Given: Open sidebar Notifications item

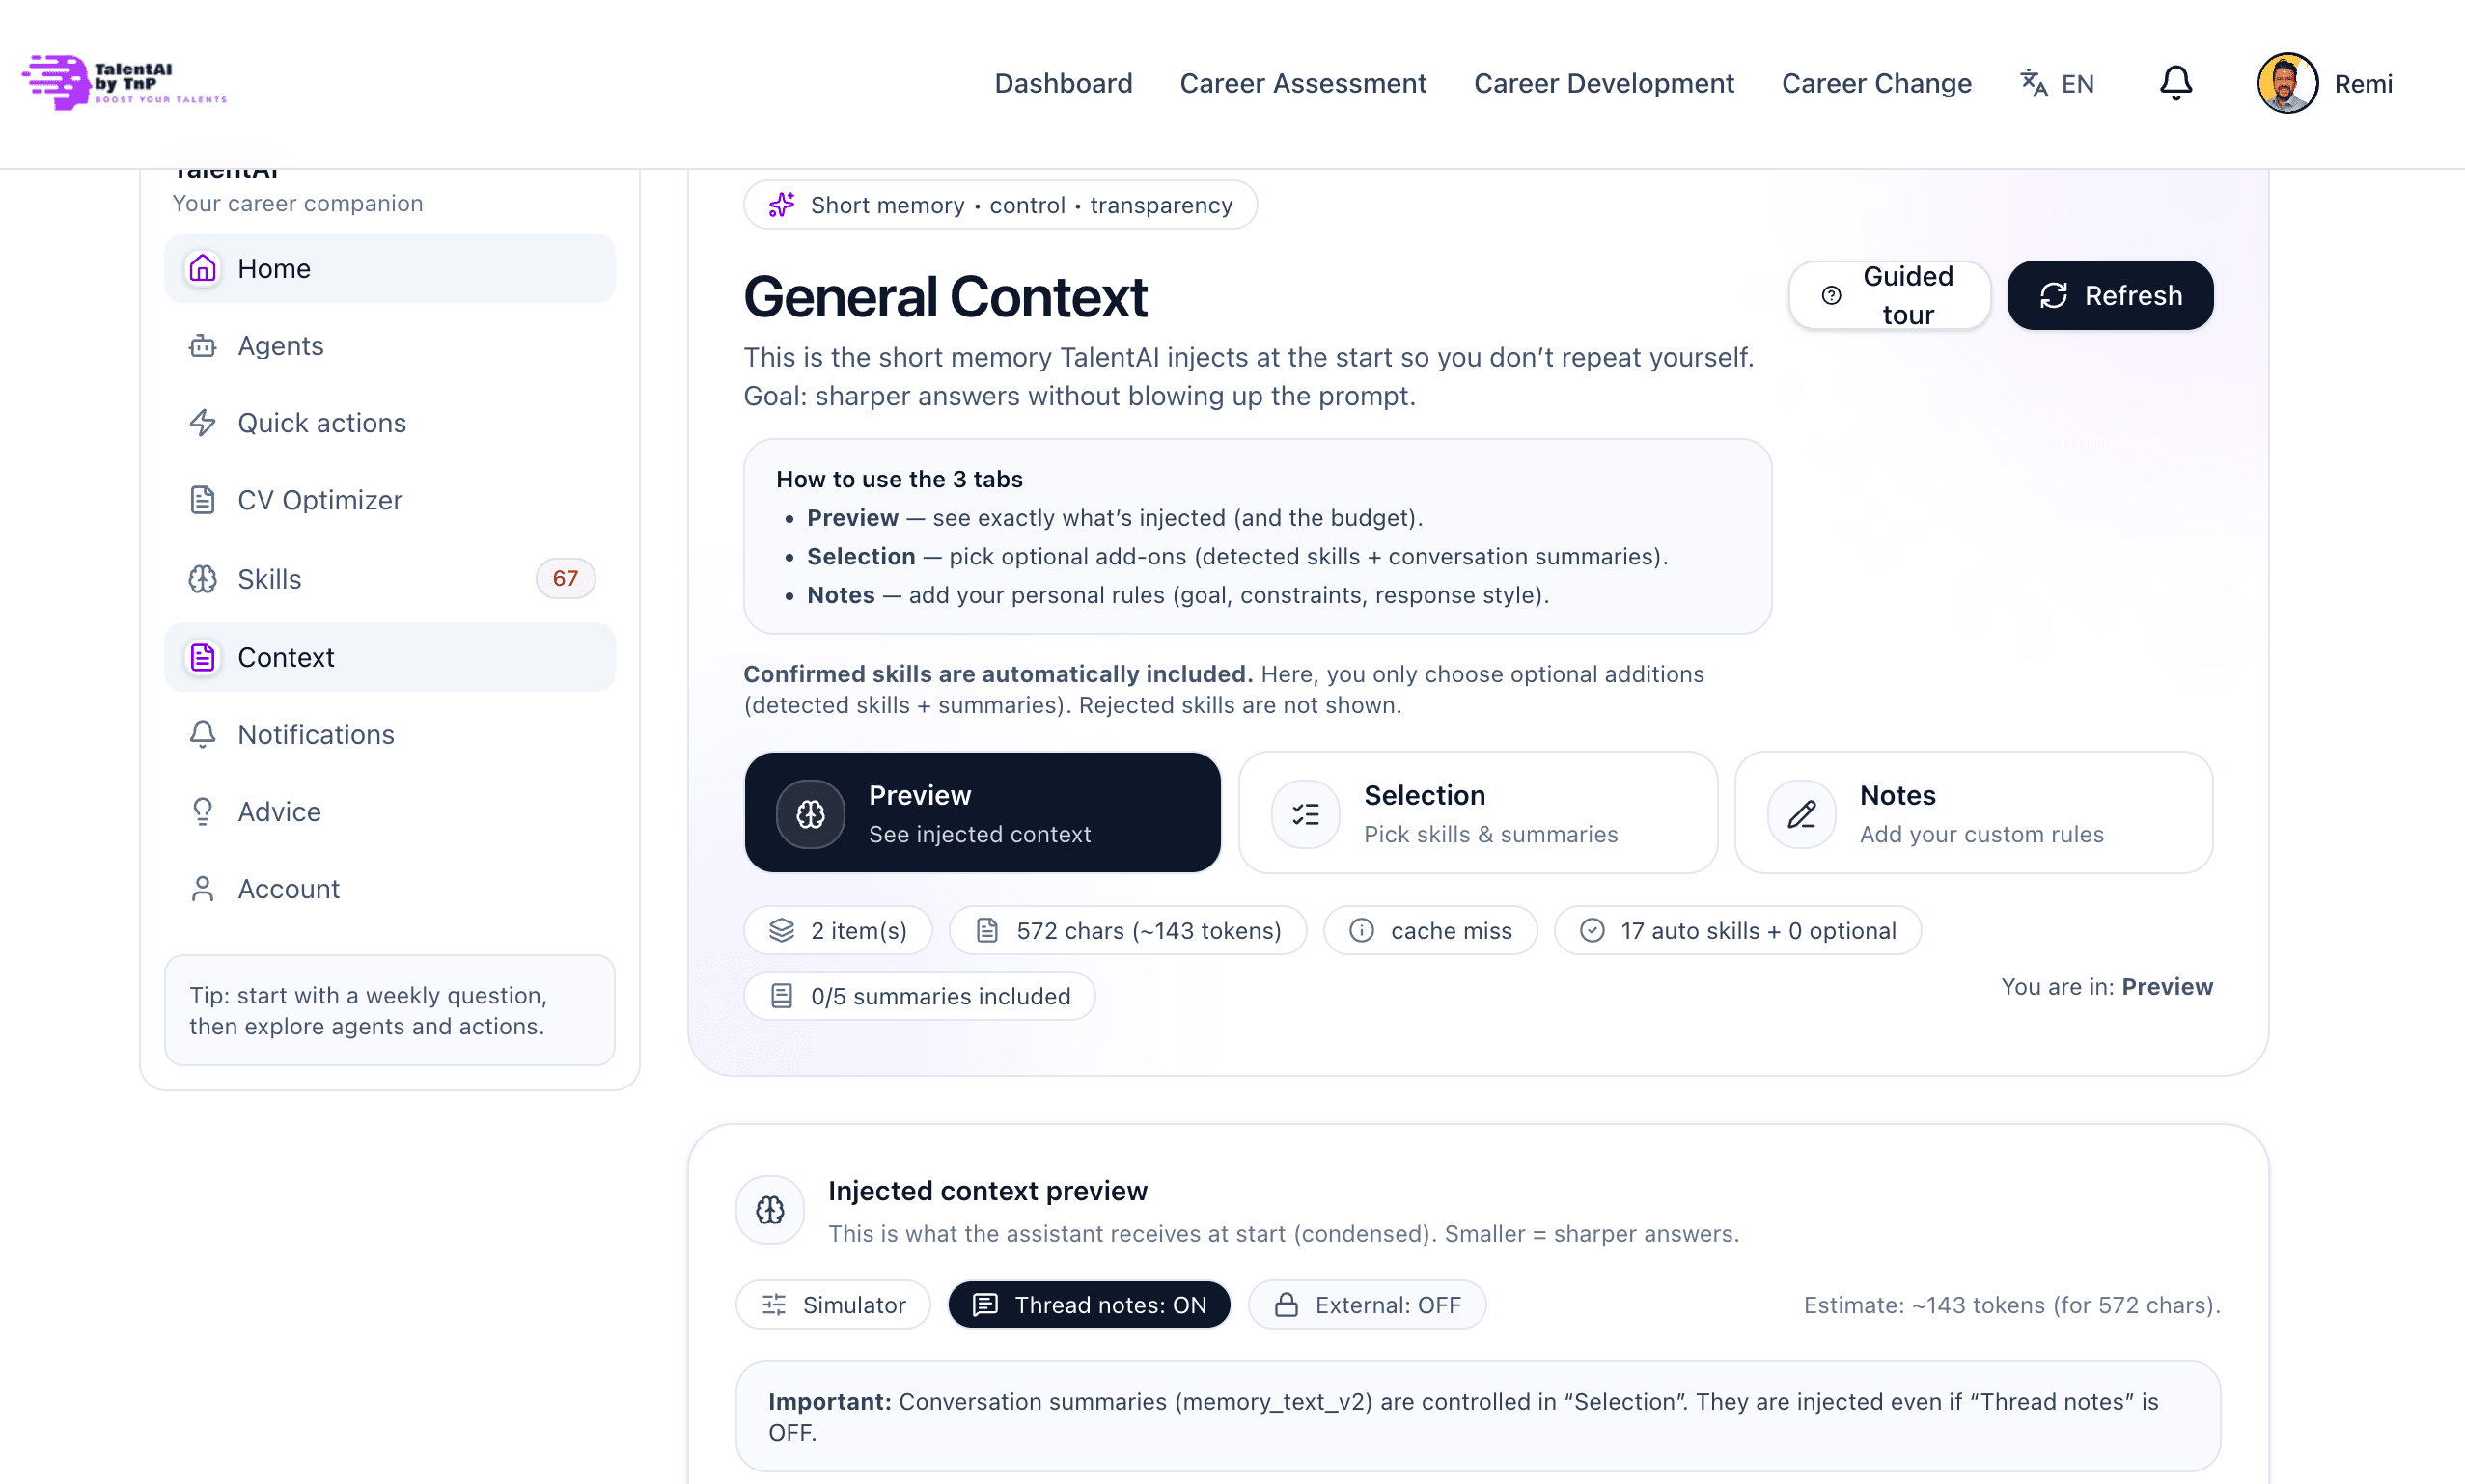Looking at the screenshot, I should click(315, 734).
